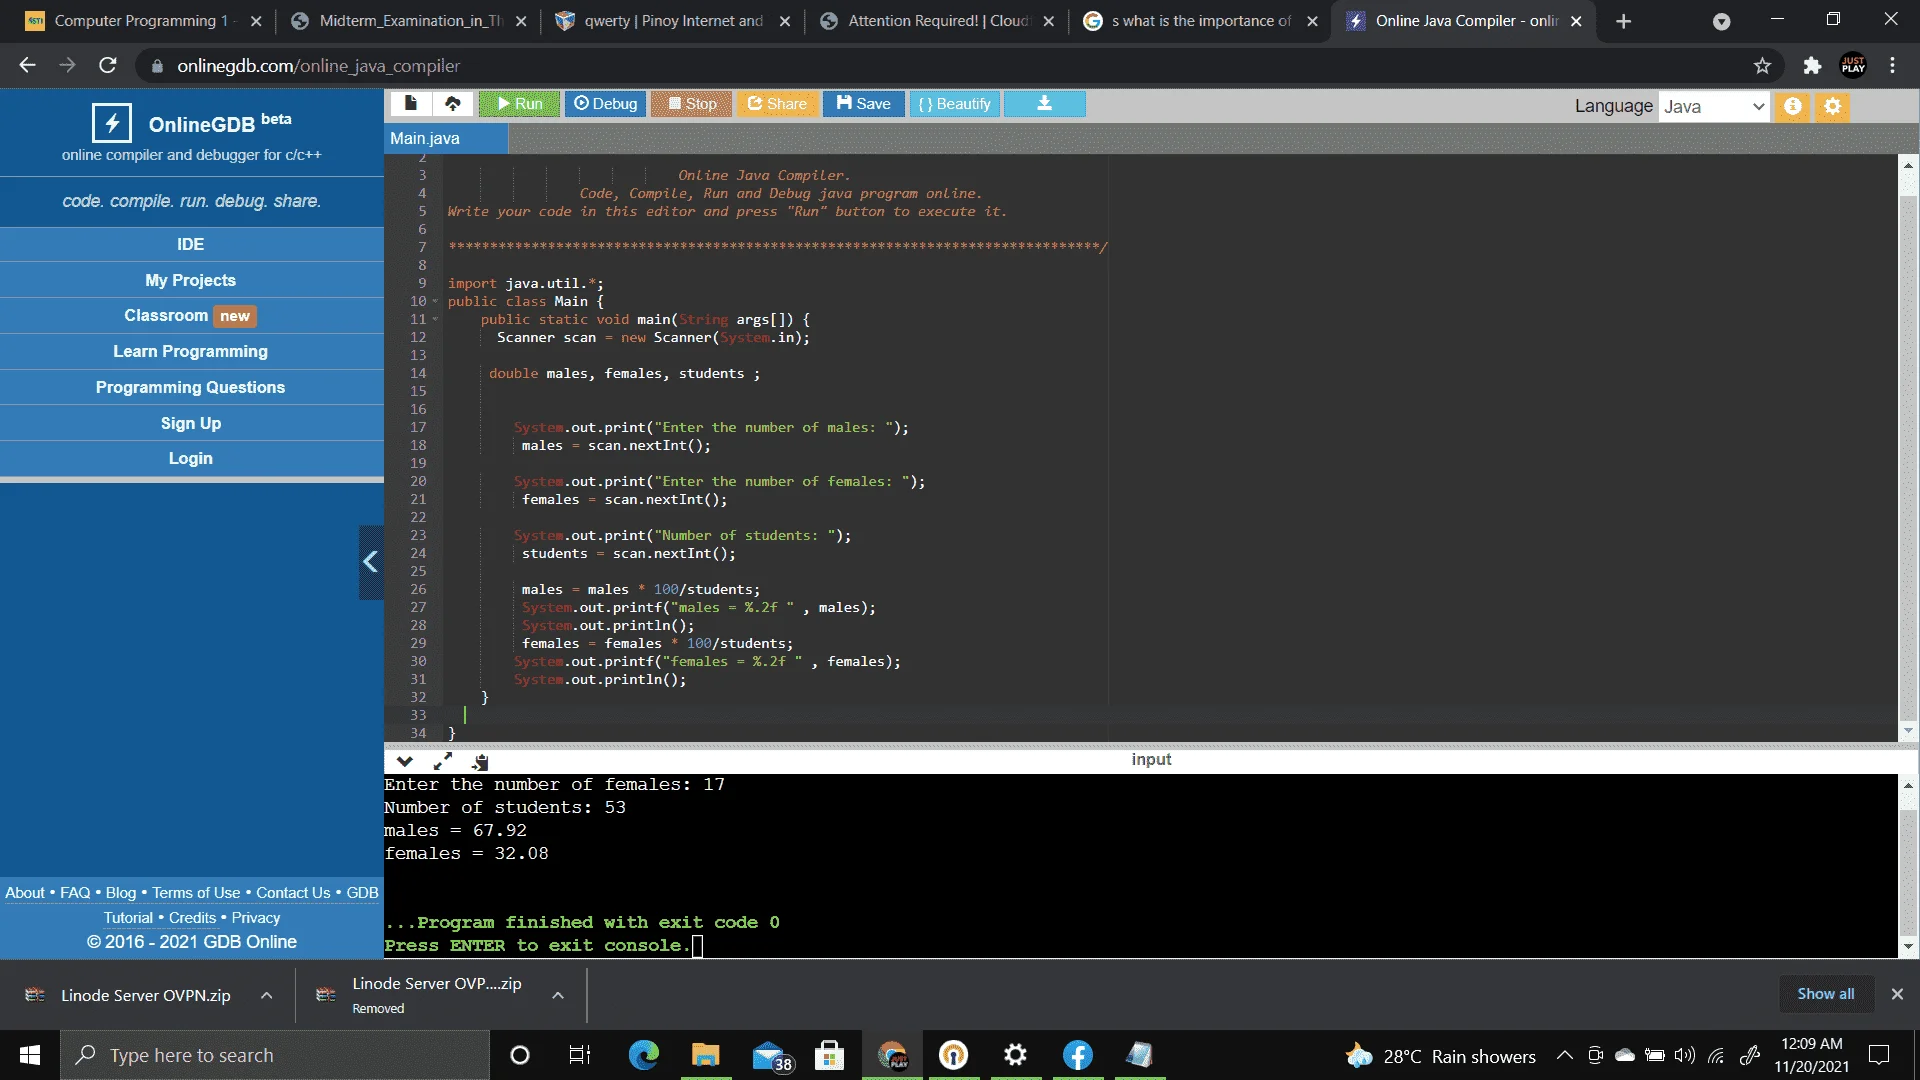Open Facebook from the taskbar
Image resolution: width=1920 pixels, height=1080 pixels.
(x=1077, y=1055)
